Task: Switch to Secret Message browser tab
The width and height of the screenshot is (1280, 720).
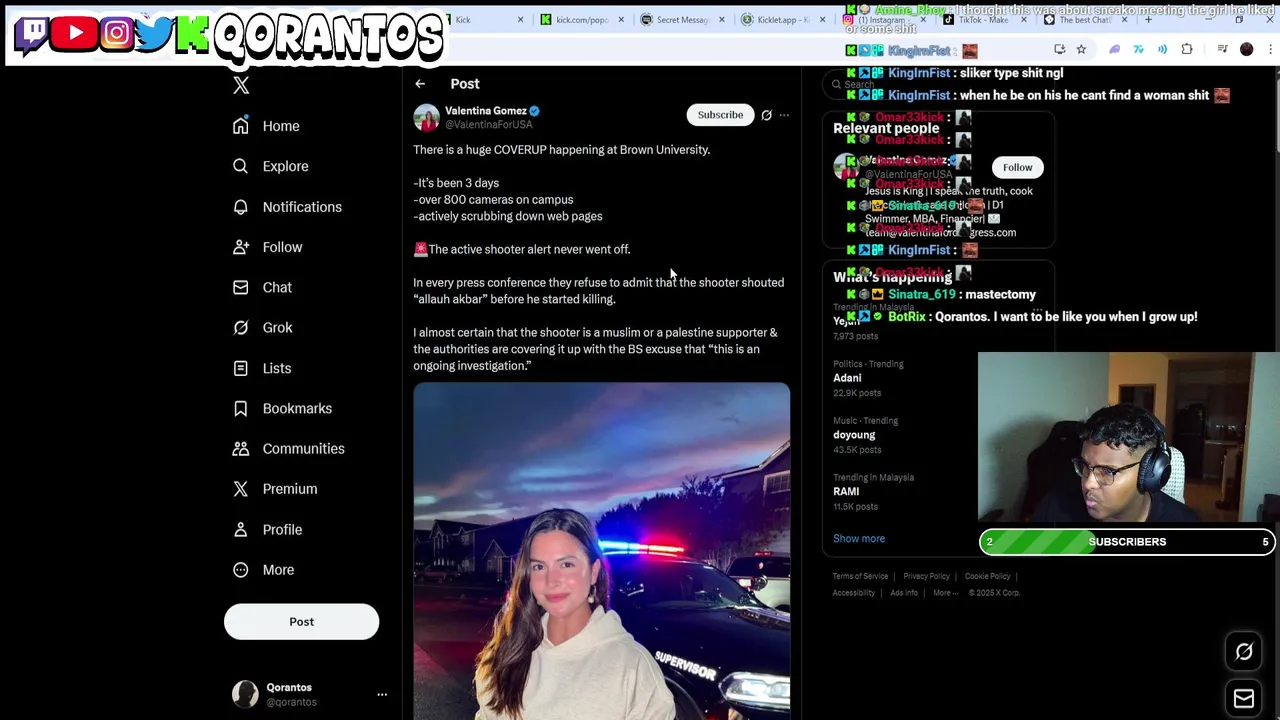Action: pos(683,20)
